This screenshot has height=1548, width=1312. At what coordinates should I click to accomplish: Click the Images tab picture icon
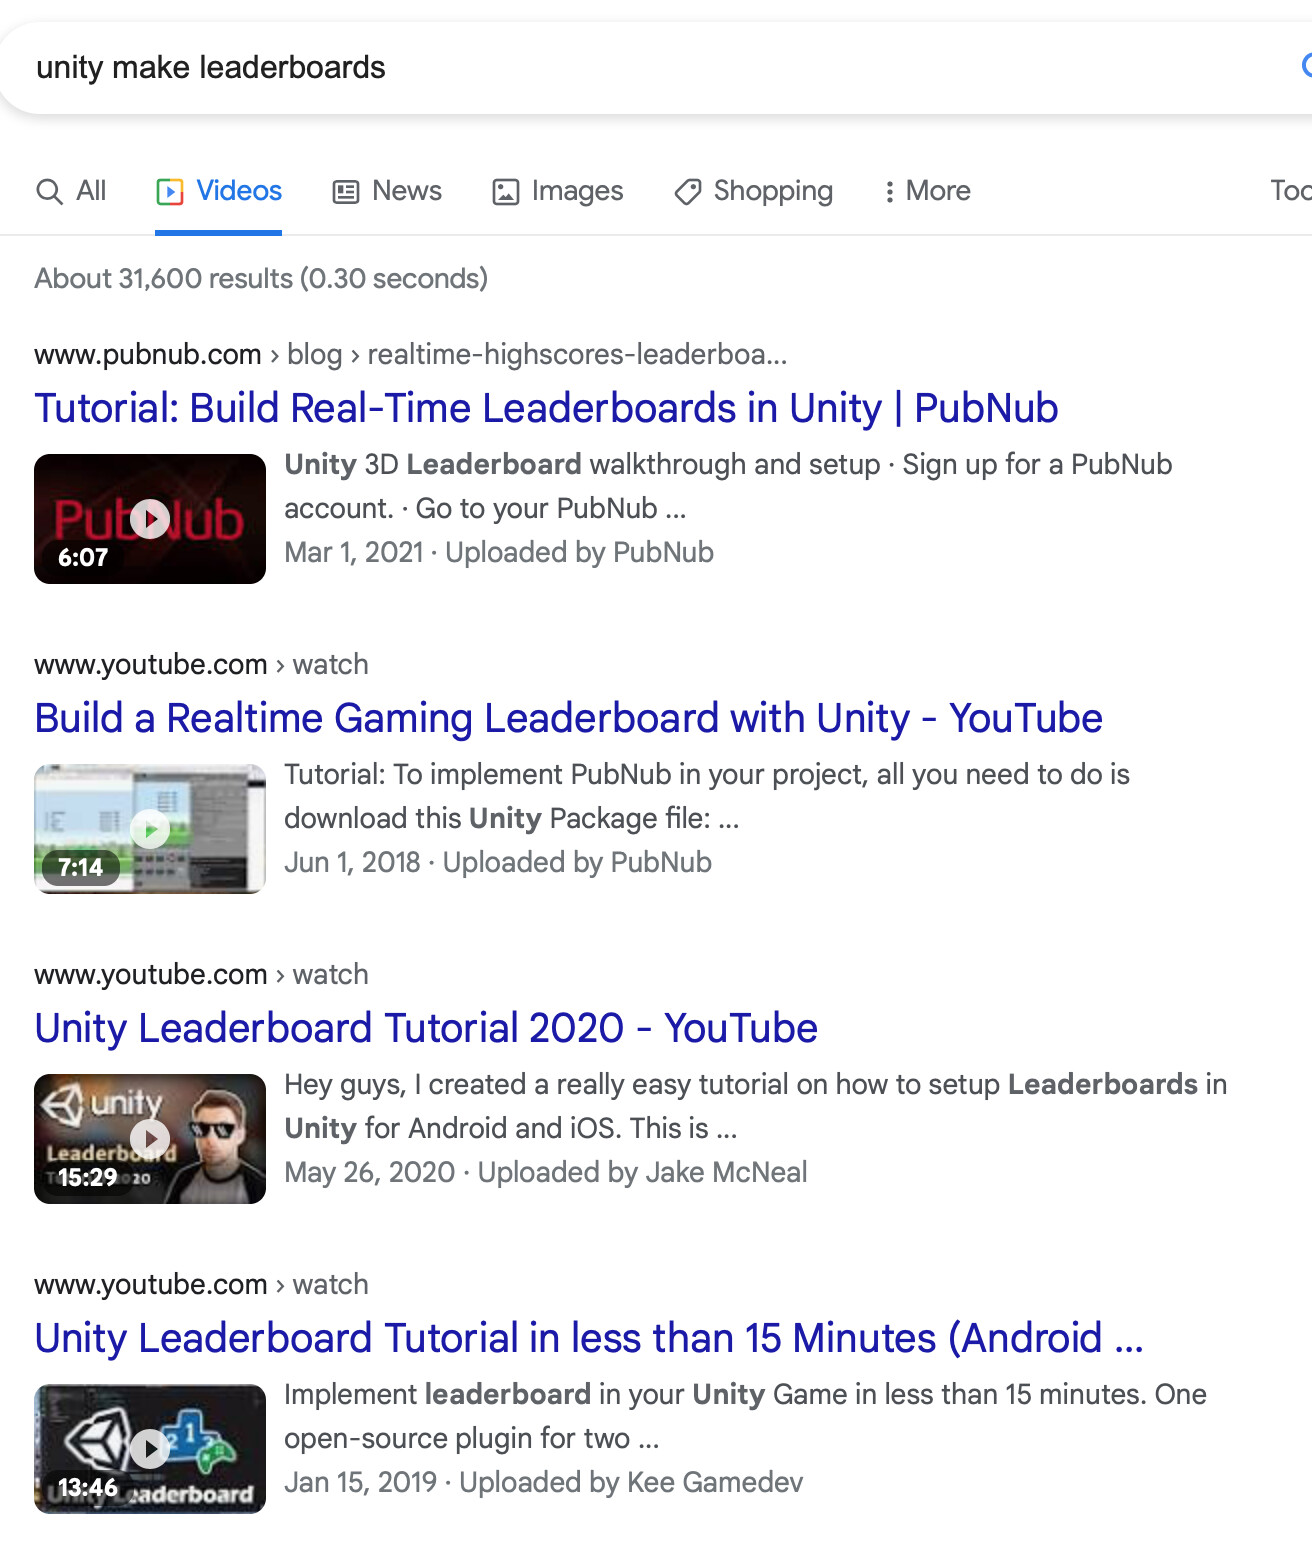click(506, 191)
